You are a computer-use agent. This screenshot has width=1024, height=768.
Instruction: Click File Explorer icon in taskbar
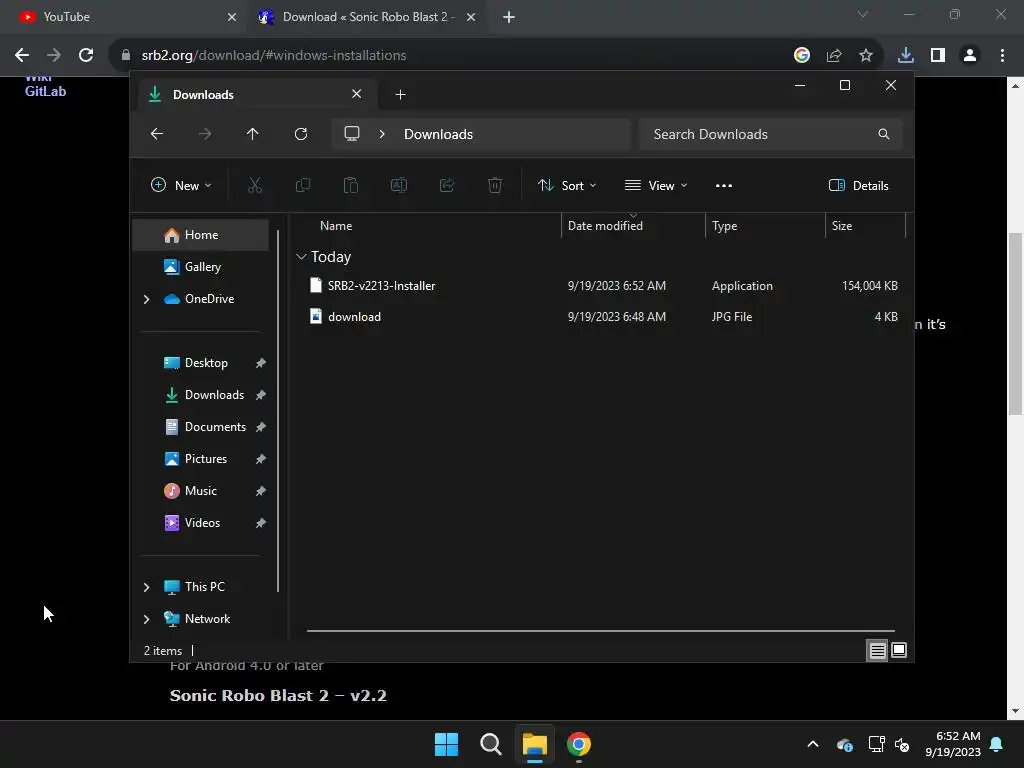coord(534,744)
